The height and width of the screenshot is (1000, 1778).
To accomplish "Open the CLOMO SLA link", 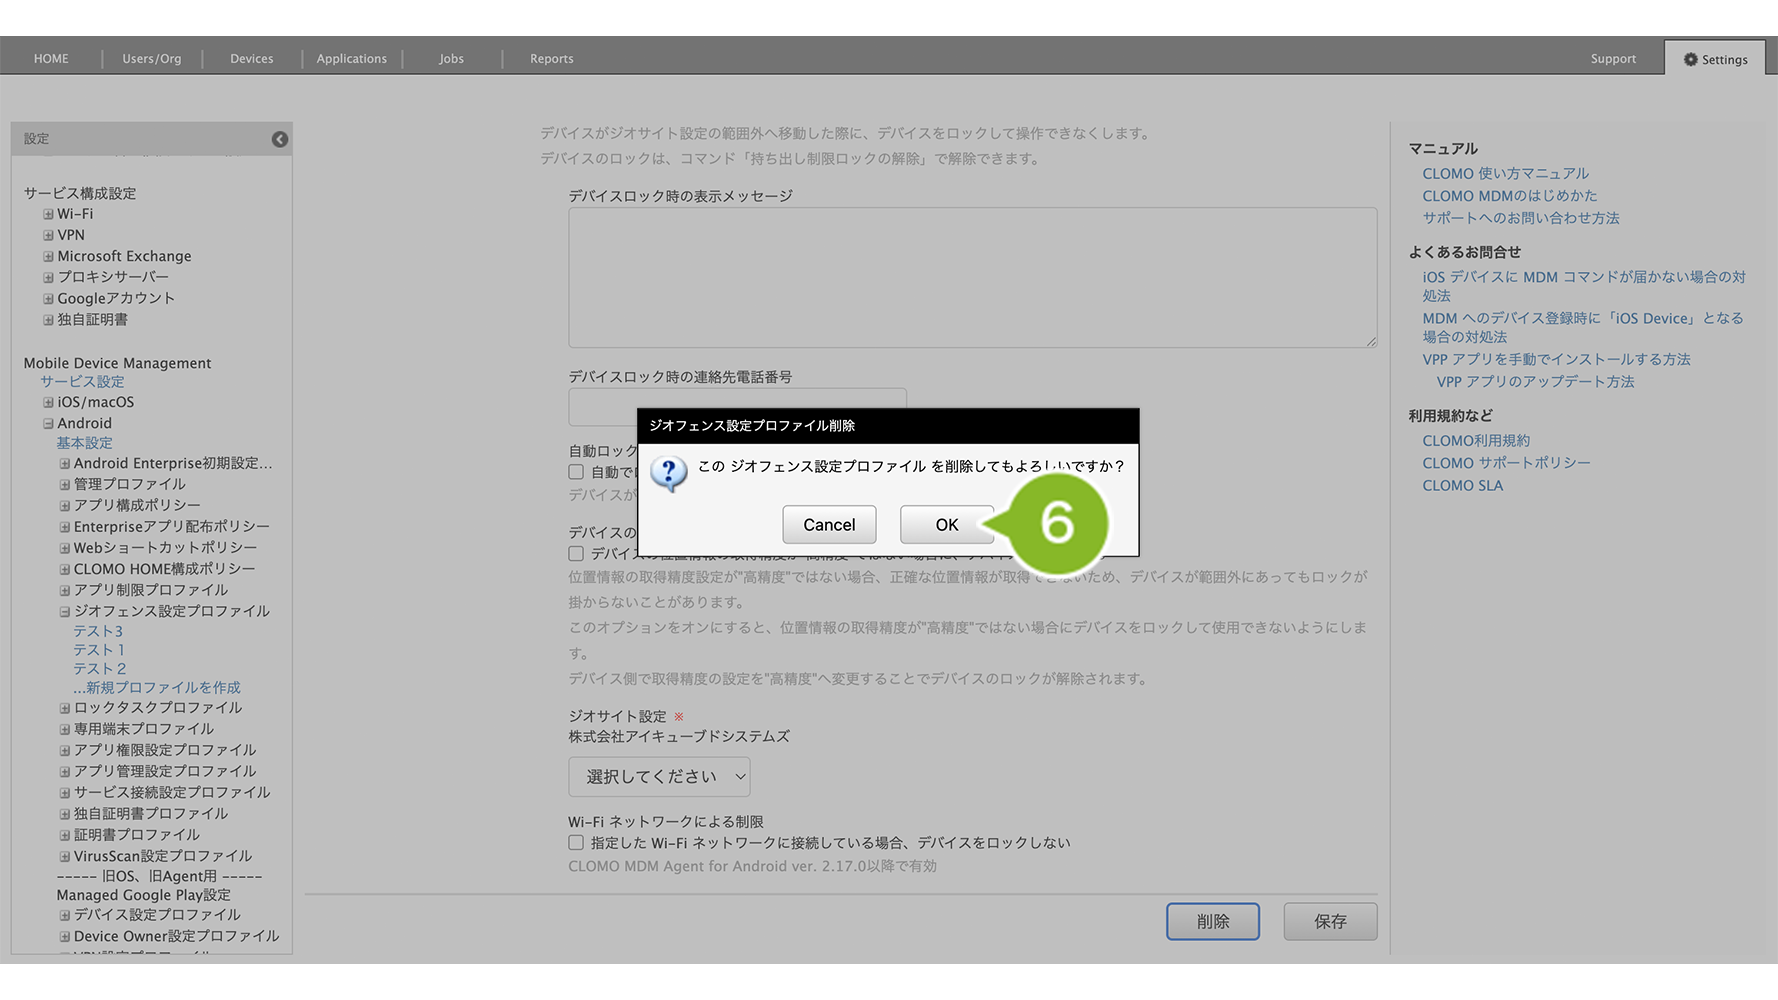I will pos(1462,486).
